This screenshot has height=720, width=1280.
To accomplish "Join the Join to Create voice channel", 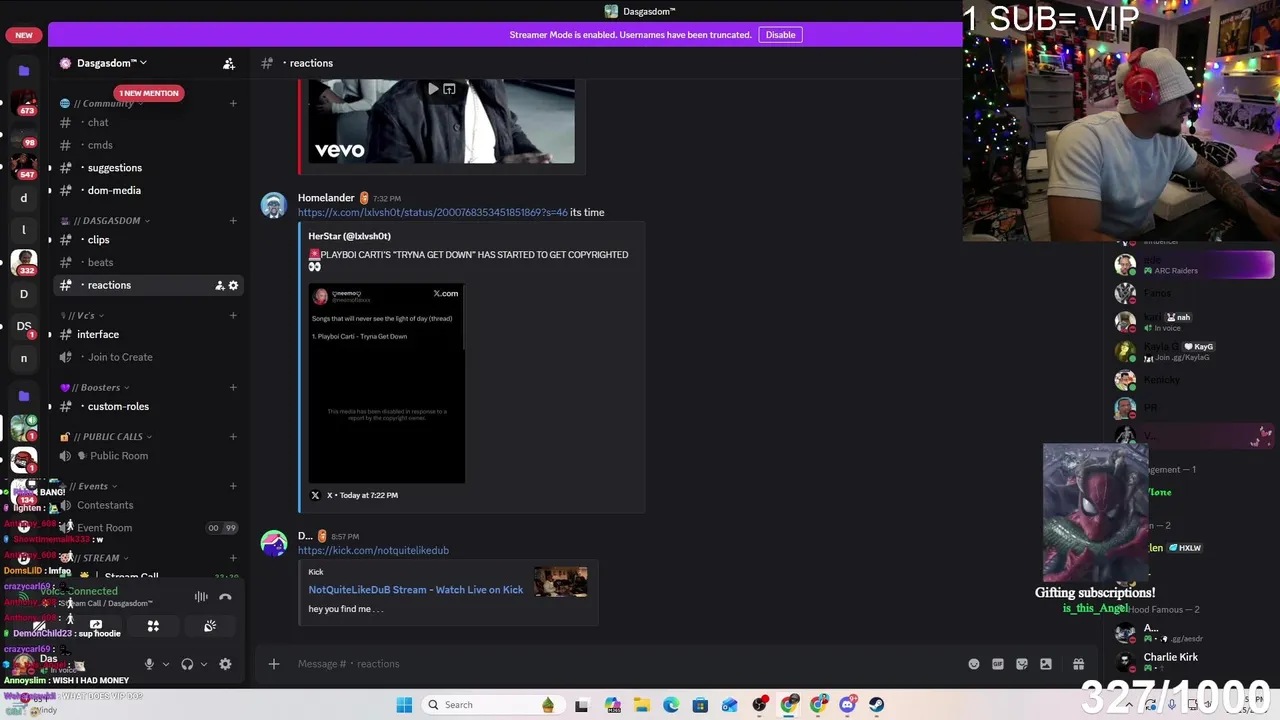I will pos(147,357).
